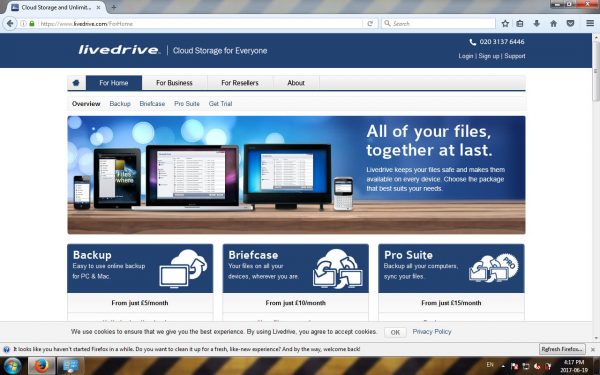600x375 pixels.
Task: Go to Firefox home page icon
Action: pyautogui.click(x=553, y=23)
